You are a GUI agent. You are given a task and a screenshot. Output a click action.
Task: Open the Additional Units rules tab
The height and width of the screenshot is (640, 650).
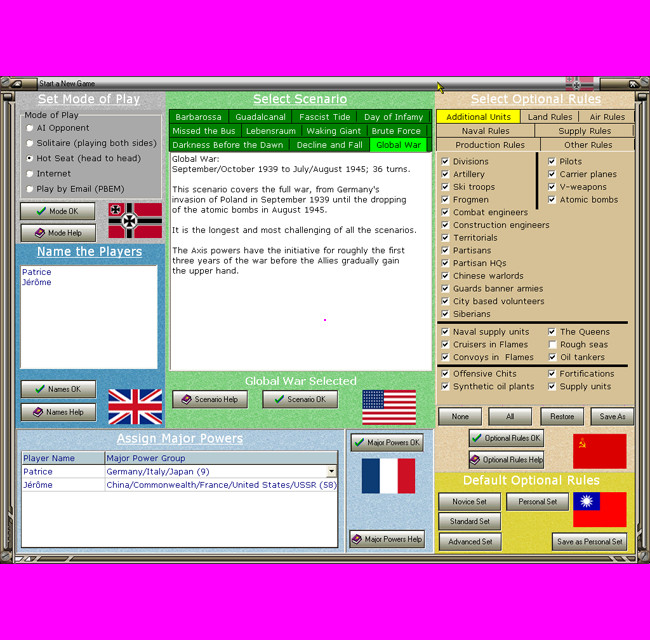click(x=478, y=117)
